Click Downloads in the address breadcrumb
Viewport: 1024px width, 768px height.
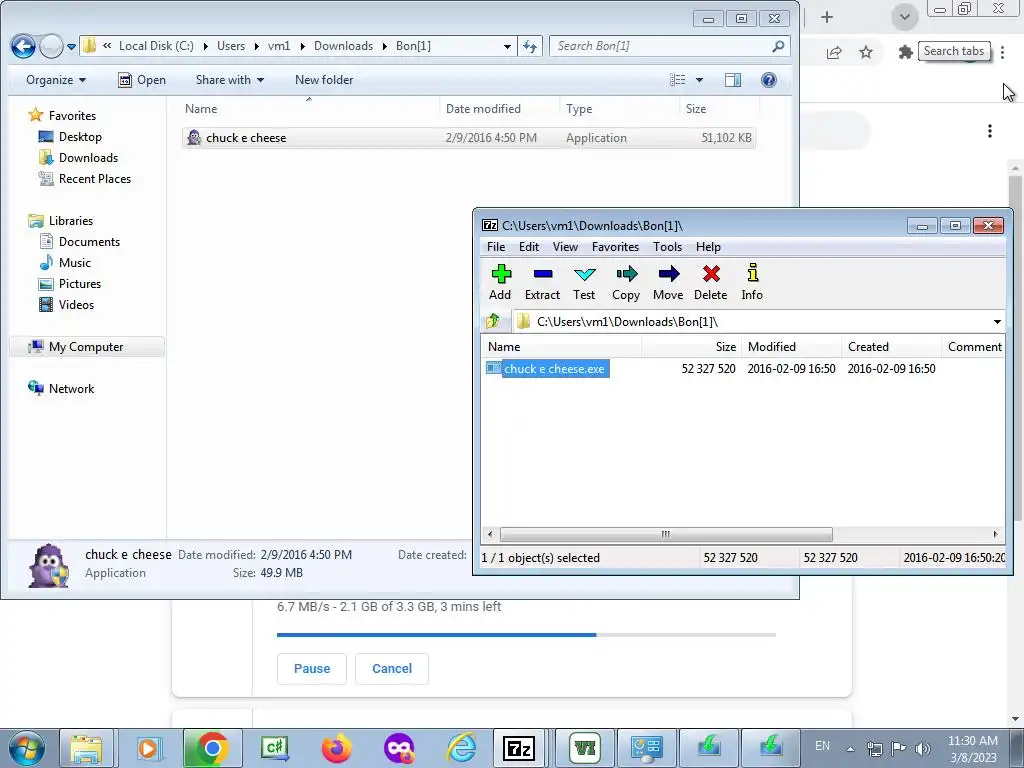pos(344,46)
